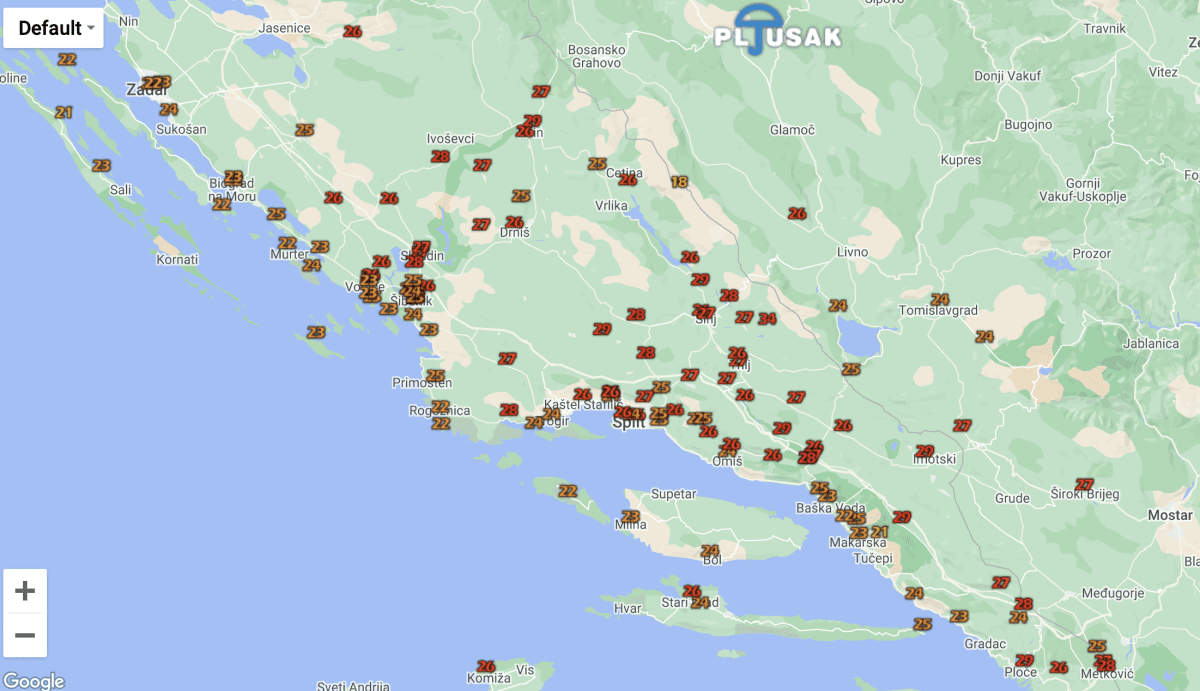
Task: Select the 18 temperature marker near Cetina
Action: point(680,181)
